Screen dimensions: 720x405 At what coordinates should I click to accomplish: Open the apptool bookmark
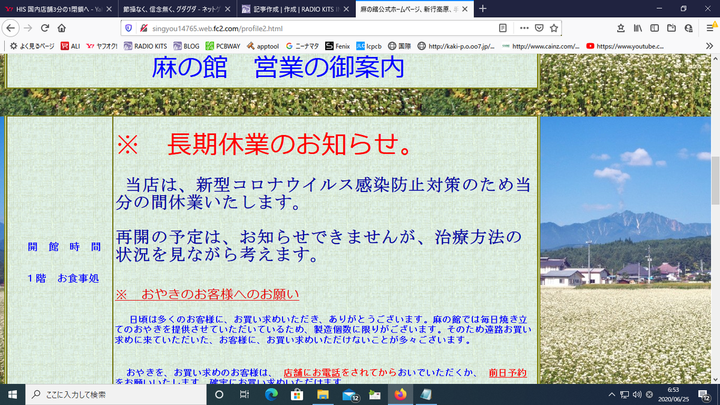coord(263,46)
